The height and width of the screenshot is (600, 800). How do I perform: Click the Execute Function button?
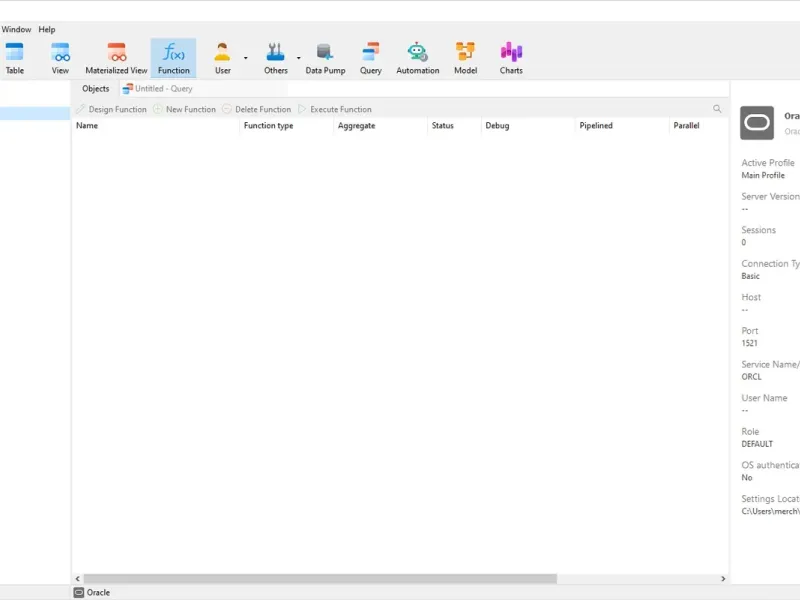(335, 109)
